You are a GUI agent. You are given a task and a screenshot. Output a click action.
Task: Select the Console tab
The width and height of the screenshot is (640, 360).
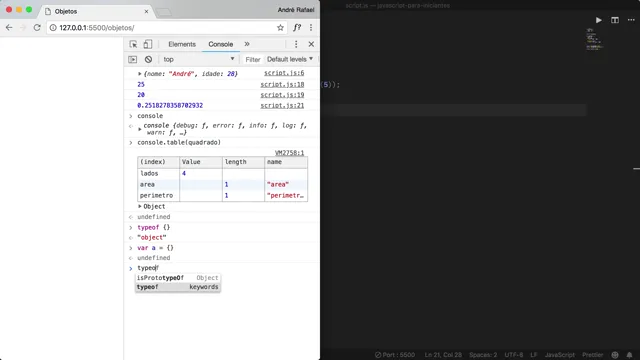pyautogui.click(x=220, y=44)
